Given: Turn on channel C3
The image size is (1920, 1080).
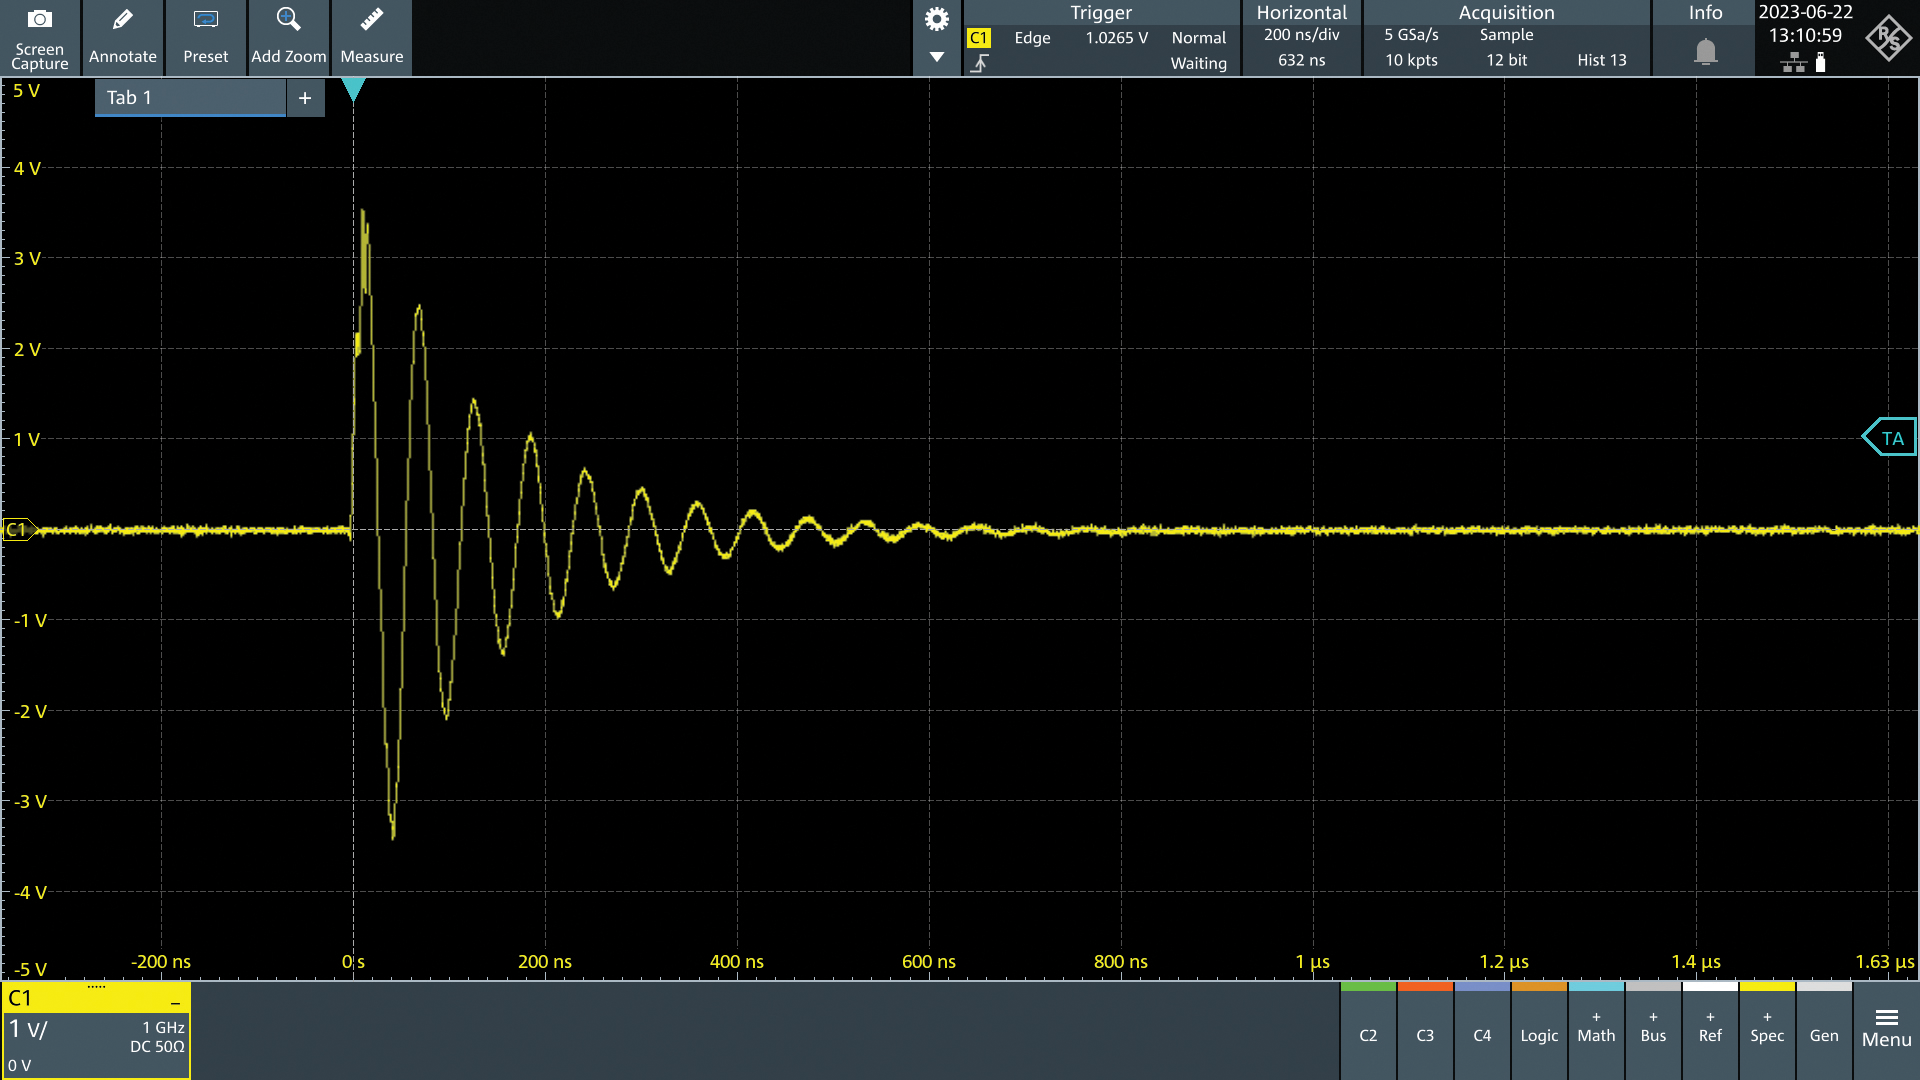Looking at the screenshot, I should [x=1425, y=1034].
